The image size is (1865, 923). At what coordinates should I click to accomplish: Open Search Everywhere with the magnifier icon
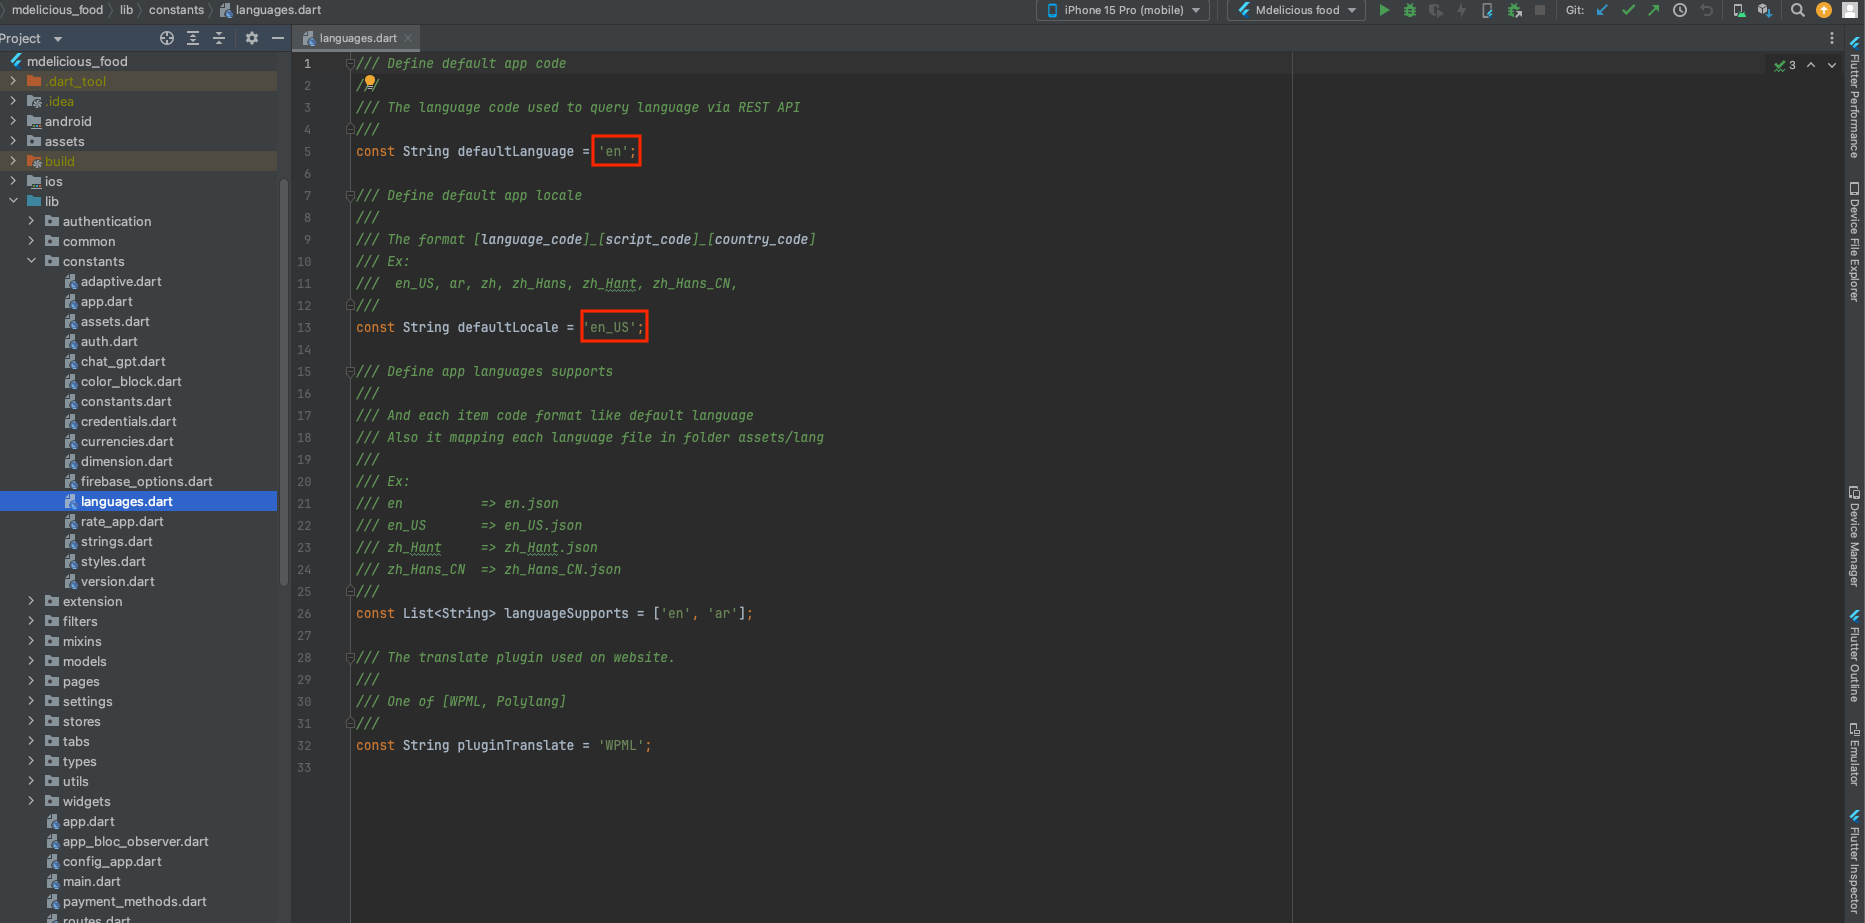point(1797,10)
